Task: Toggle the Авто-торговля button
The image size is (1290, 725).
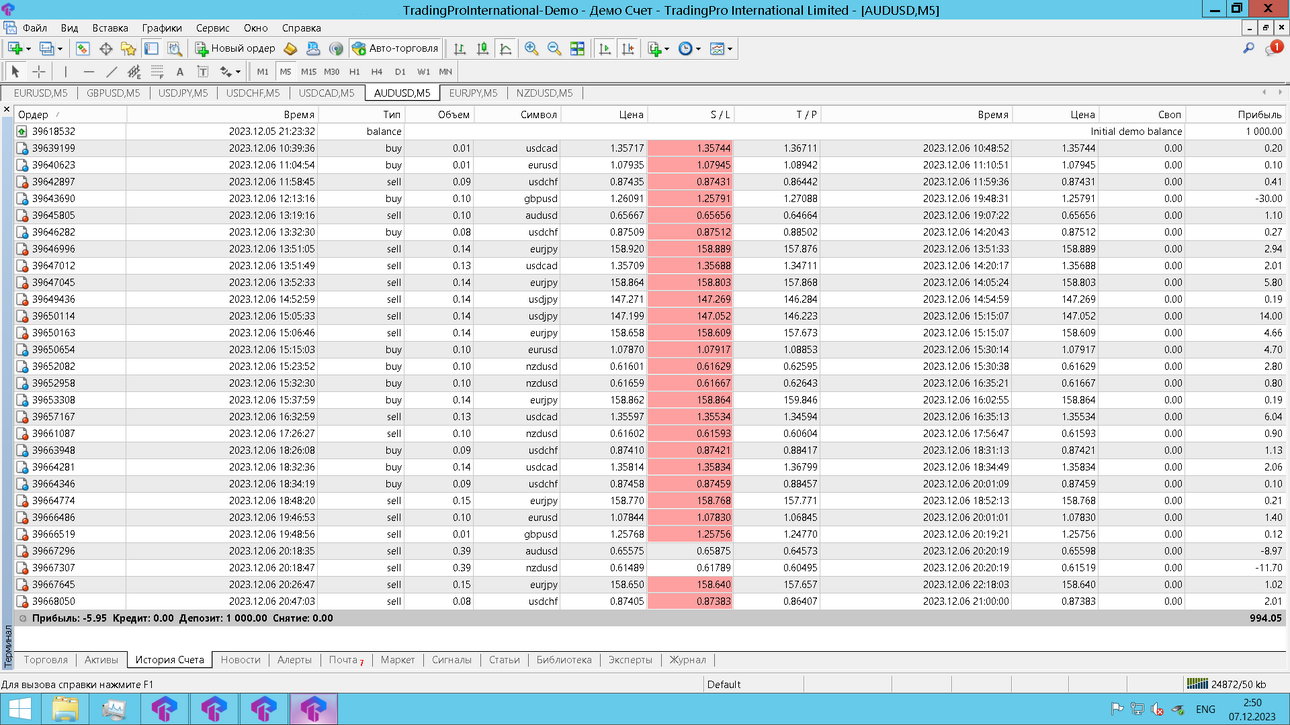Action: 395,48
